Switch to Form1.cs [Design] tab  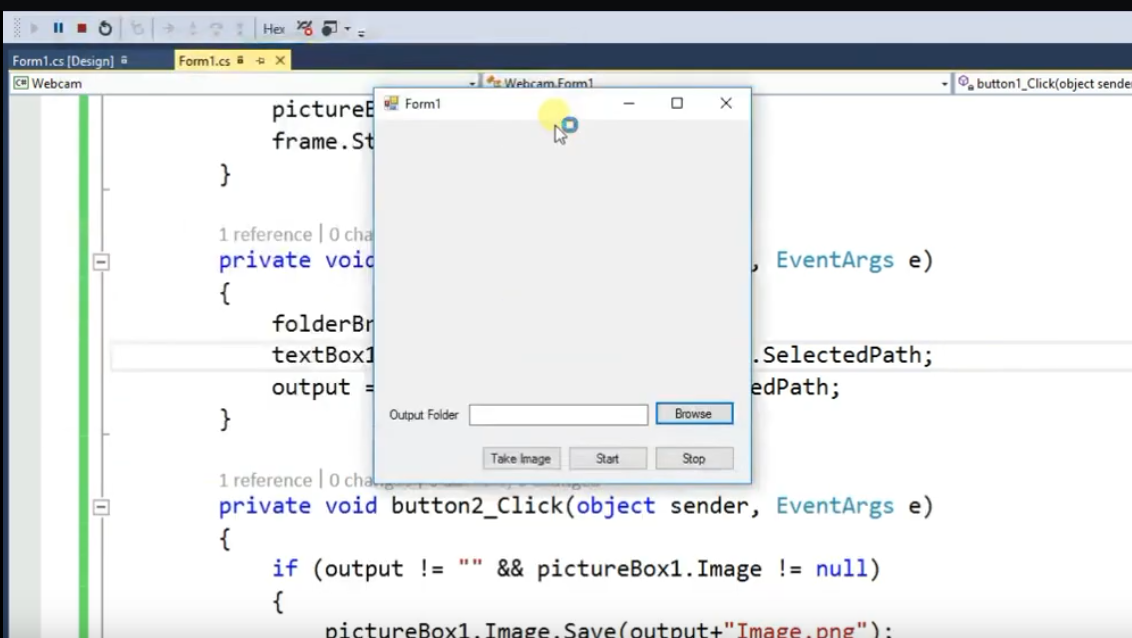64,61
